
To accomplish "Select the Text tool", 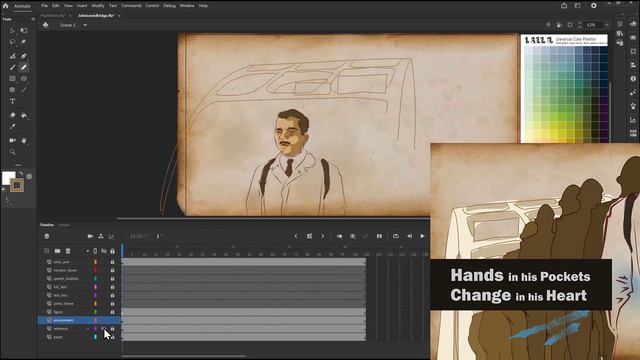I will point(12,101).
